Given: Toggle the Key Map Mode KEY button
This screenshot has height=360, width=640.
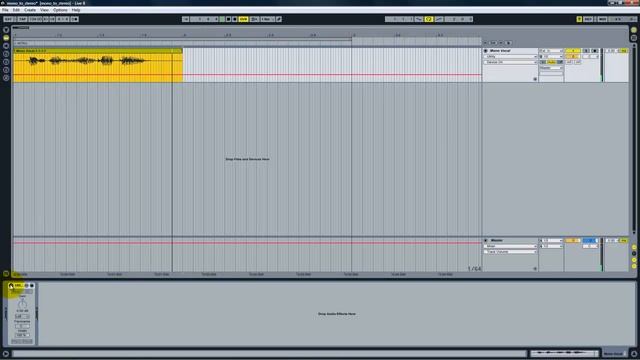Looking at the screenshot, I should pyautogui.click(x=588, y=19).
